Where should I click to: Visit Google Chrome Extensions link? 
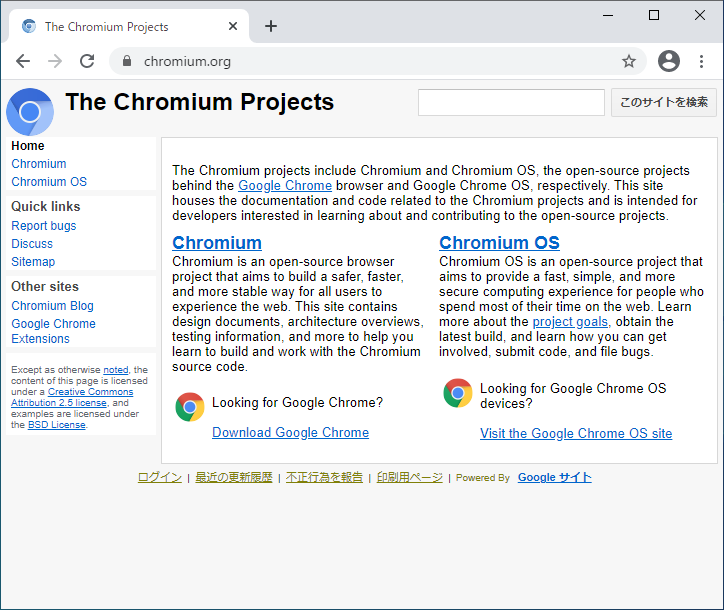point(53,331)
